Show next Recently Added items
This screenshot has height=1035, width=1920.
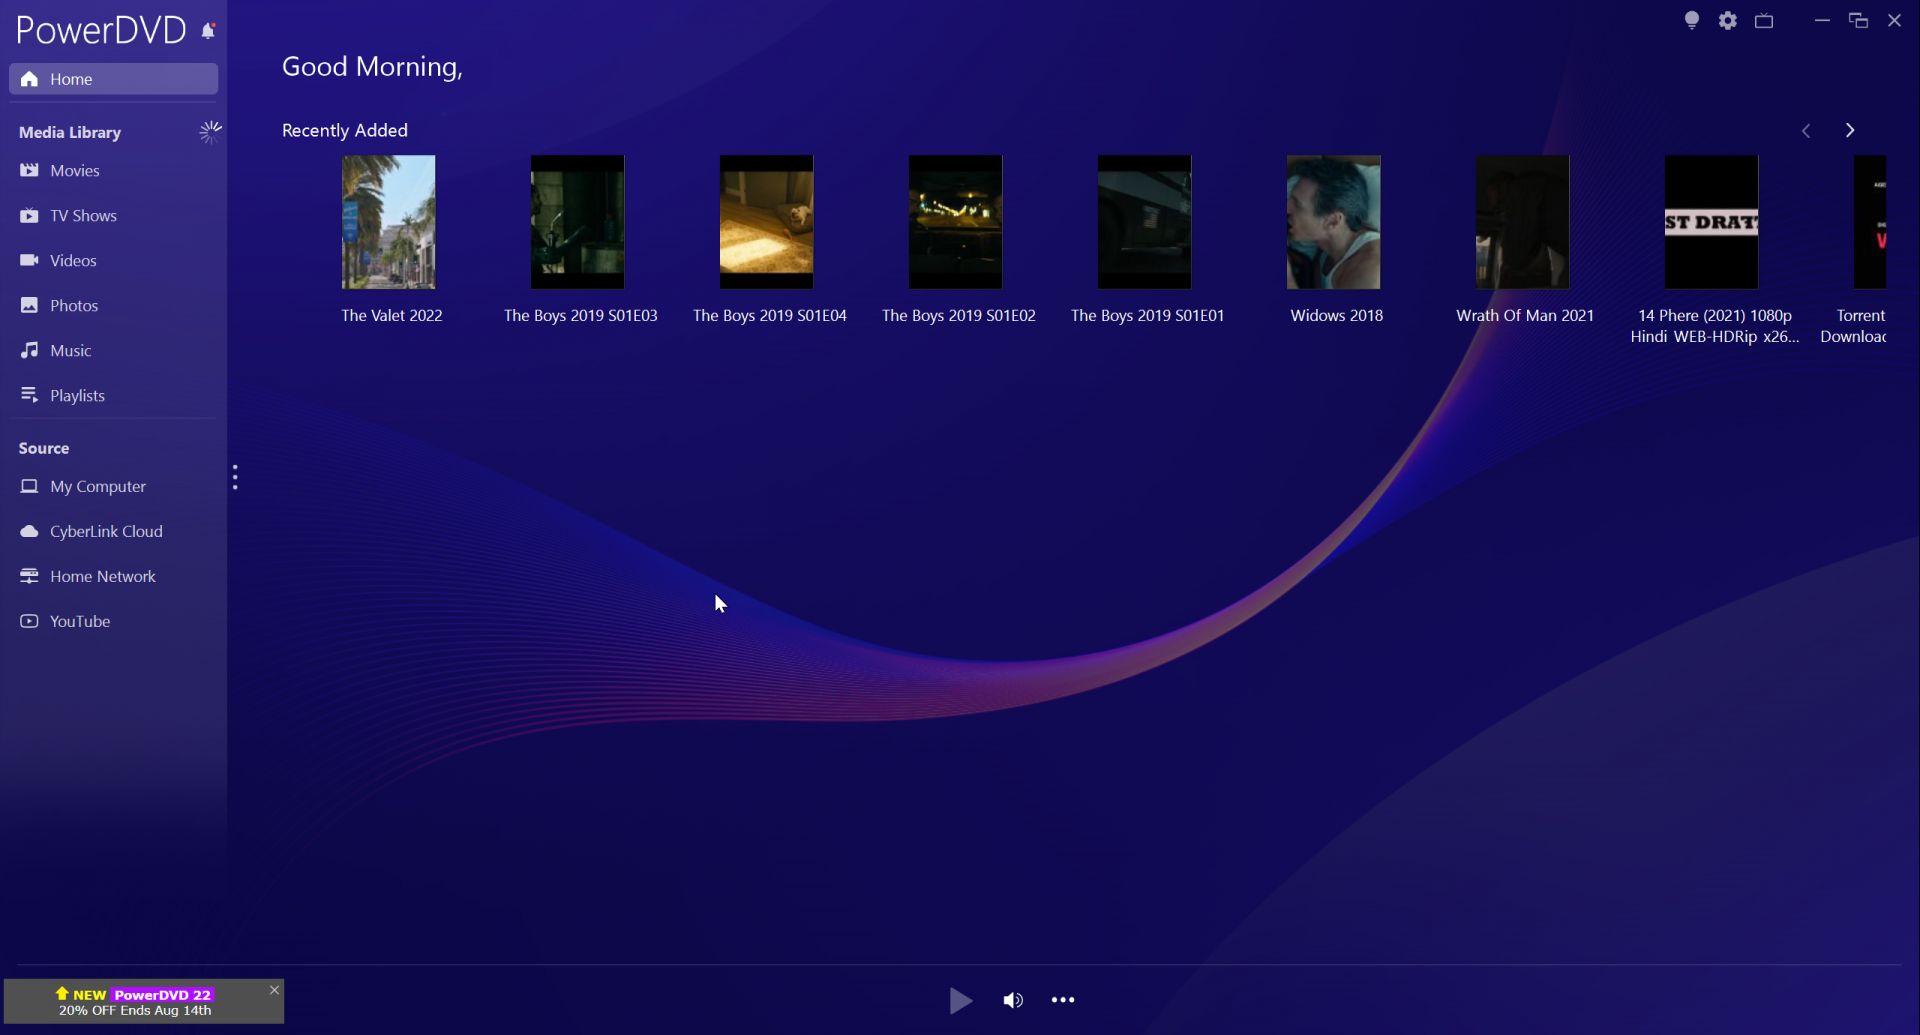click(x=1850, y=131)
